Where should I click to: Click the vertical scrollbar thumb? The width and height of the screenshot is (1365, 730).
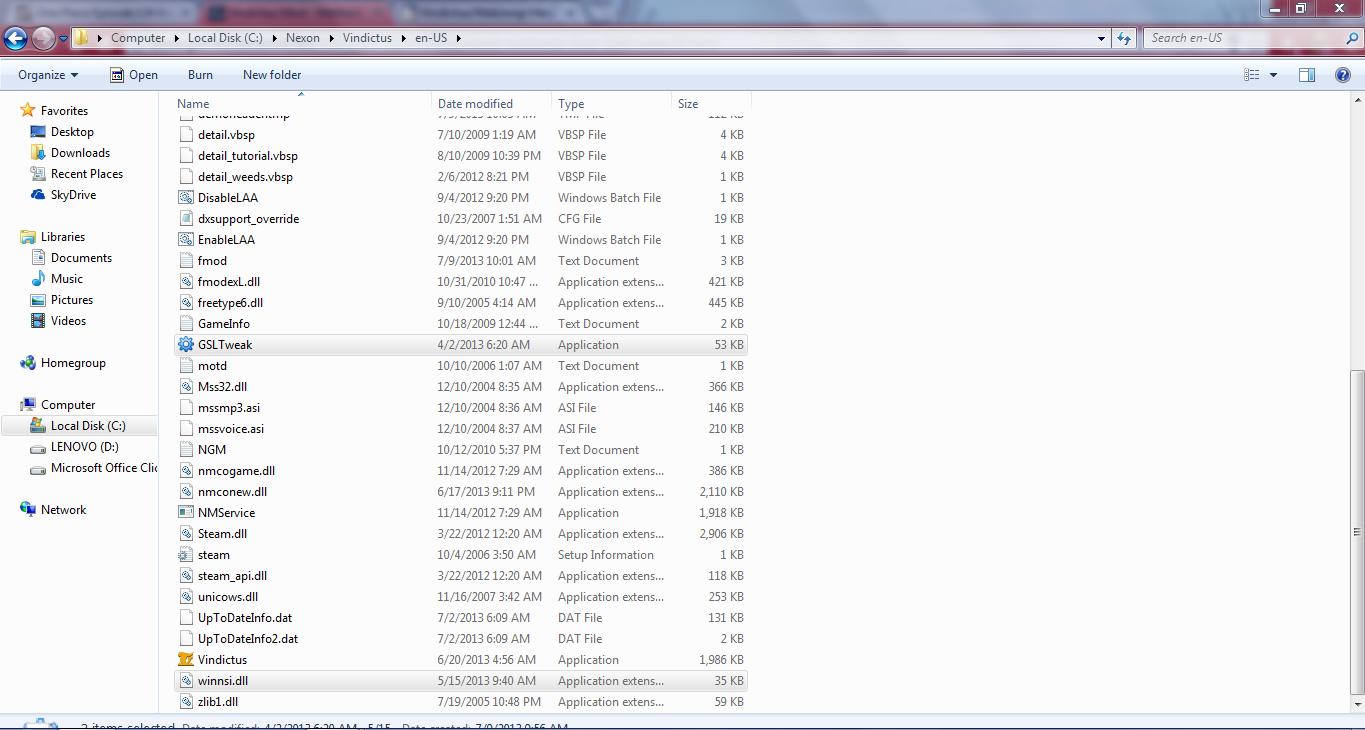pos(1356,530)
